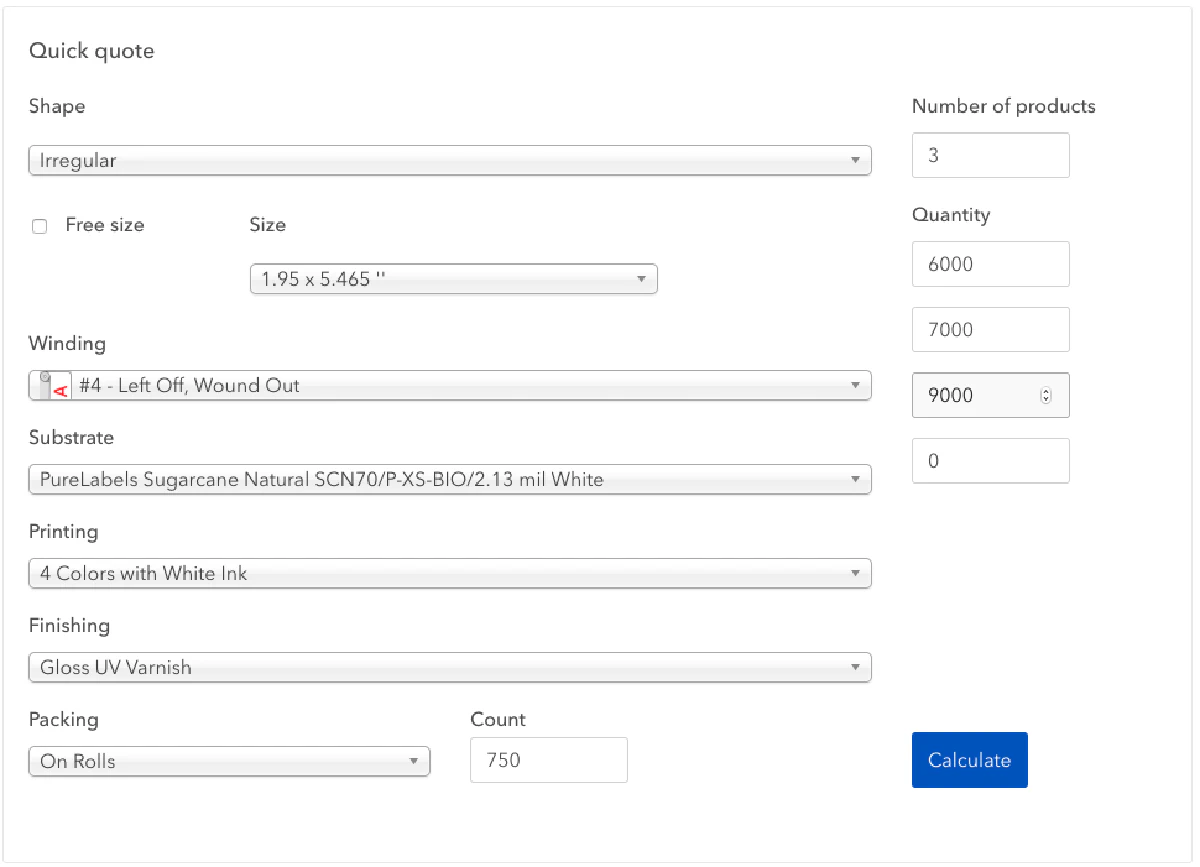Select the Count field showing 750

pos(548,760)
